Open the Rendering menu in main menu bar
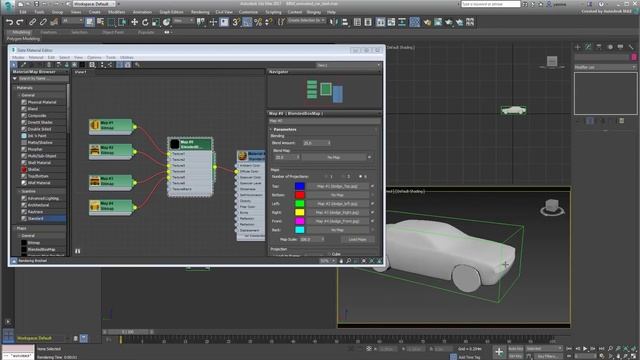The height and width of the screenshot is (360, 640). coord(200,12)
